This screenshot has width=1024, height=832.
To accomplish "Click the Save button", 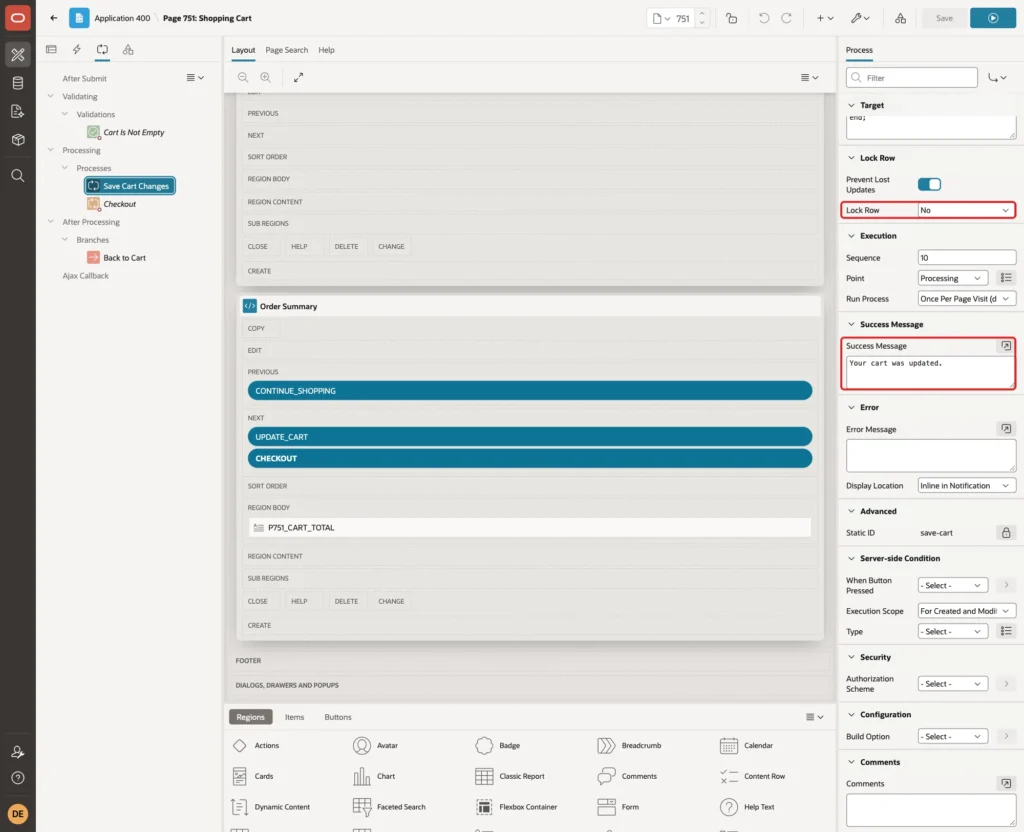I will click(944, 18).
